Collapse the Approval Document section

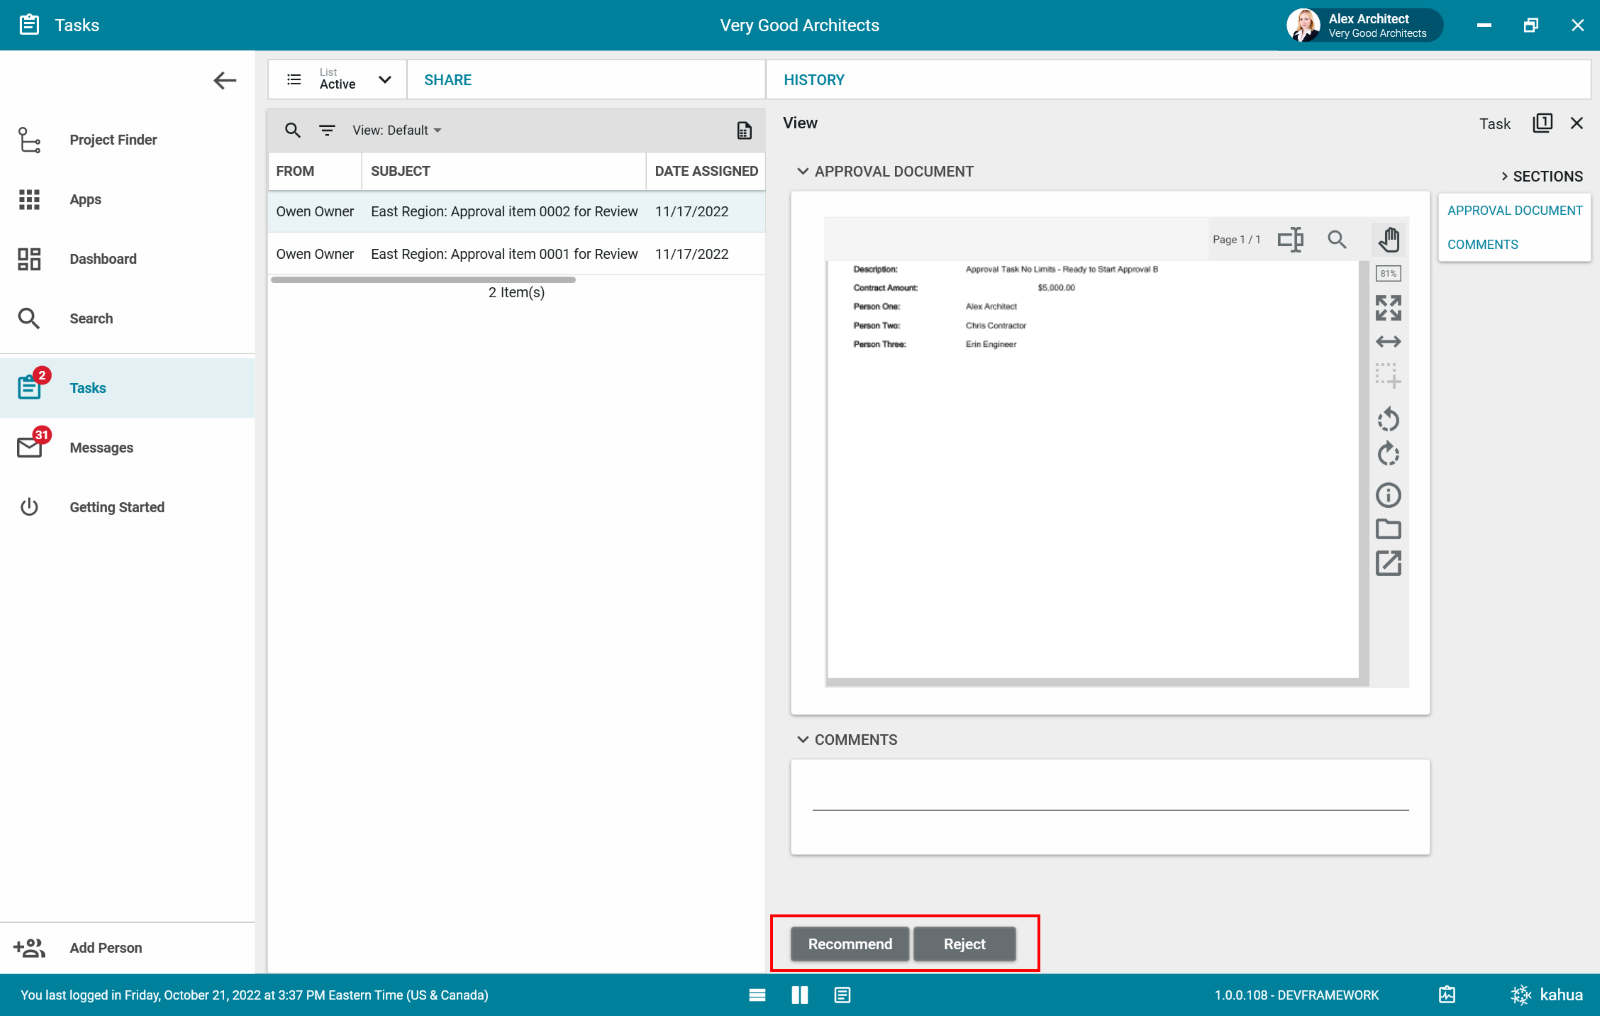(803, 172)
